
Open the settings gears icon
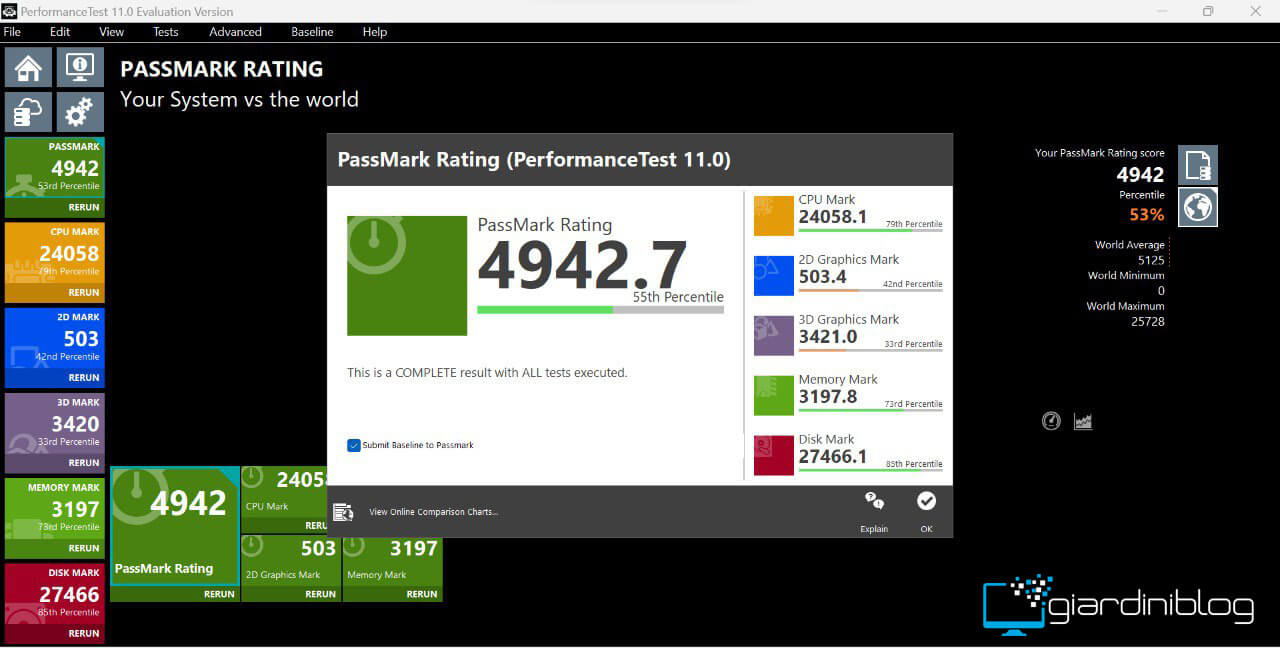[80, 112]
